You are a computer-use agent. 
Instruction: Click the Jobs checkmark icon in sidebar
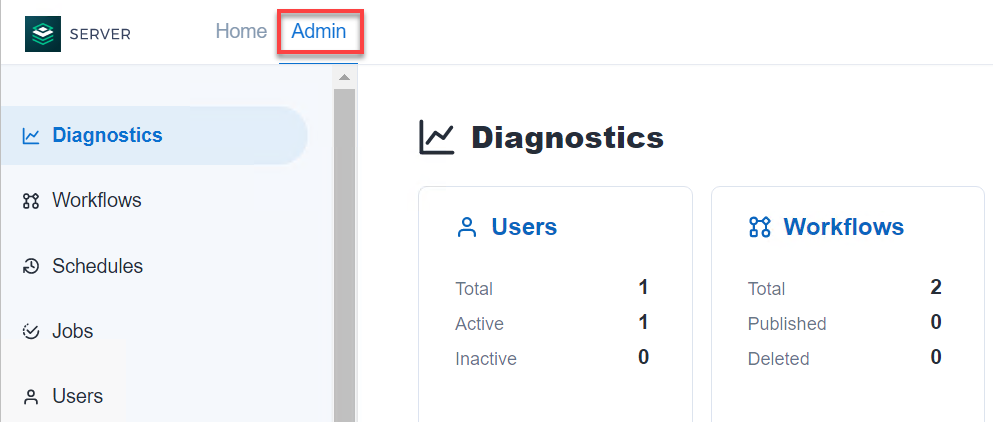click(31, 331)
